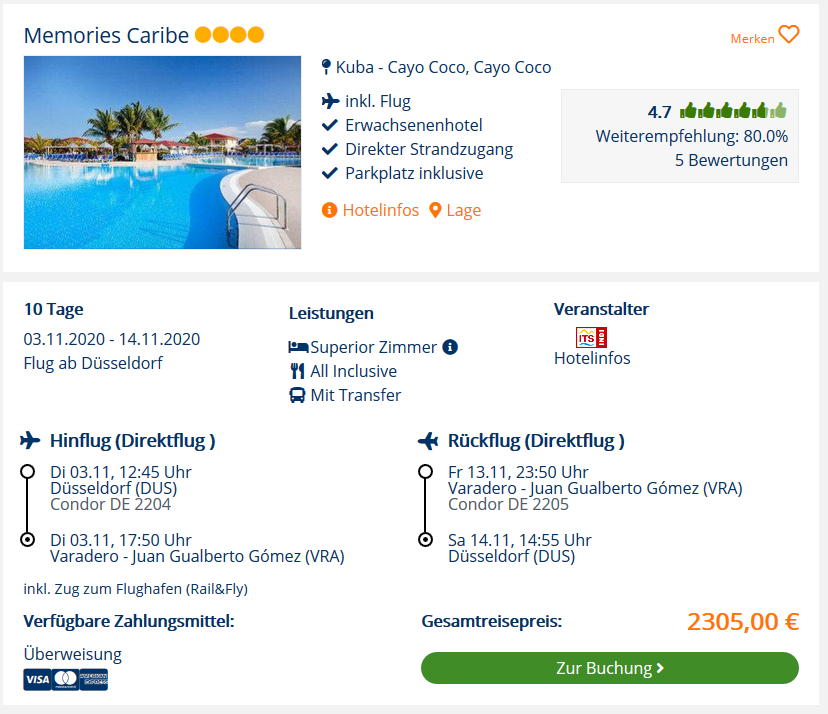
Task: Click the American Express card icon
Action: point(93,680)
